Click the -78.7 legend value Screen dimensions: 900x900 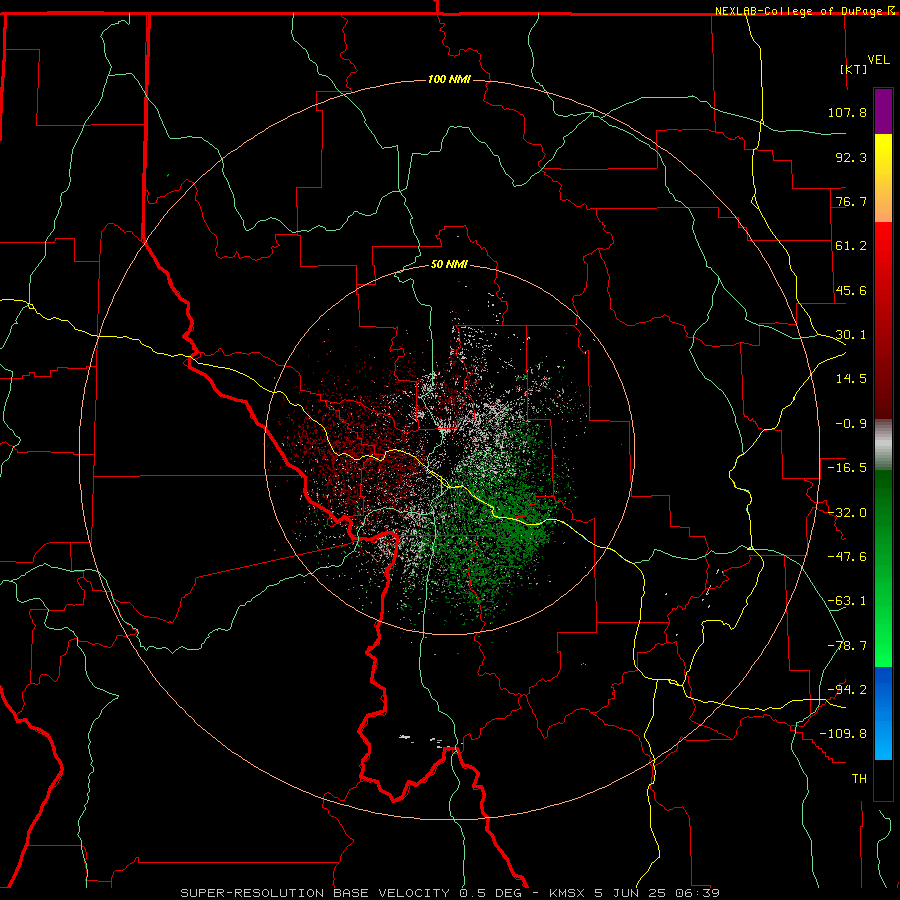coord(847,645)
